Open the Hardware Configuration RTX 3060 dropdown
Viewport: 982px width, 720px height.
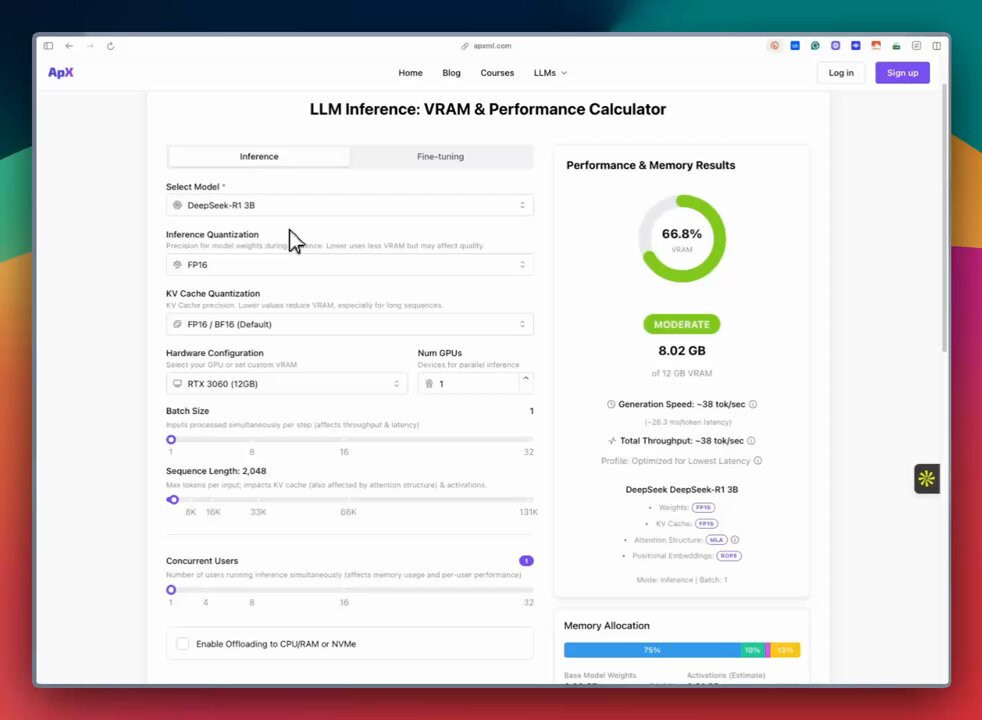pos(287,384)
